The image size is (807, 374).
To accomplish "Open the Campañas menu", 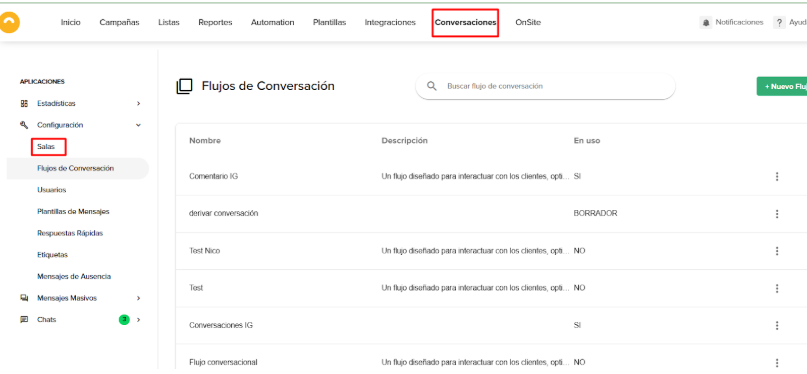I will [x=119, y=23].
